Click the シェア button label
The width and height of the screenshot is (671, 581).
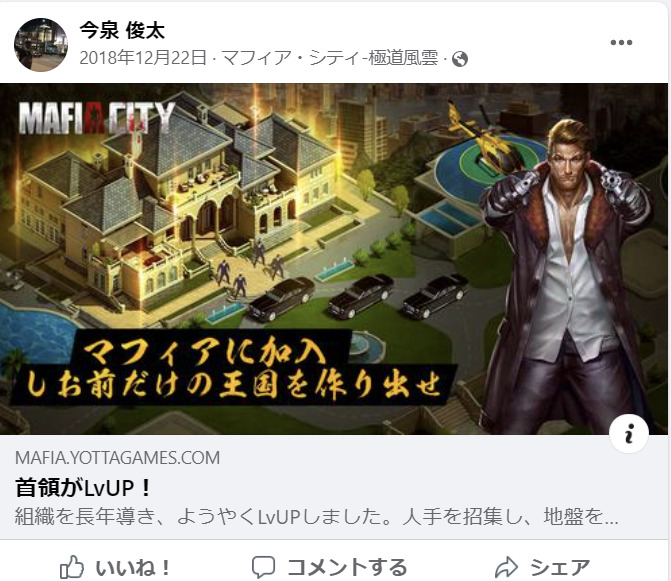coord(560,568)
